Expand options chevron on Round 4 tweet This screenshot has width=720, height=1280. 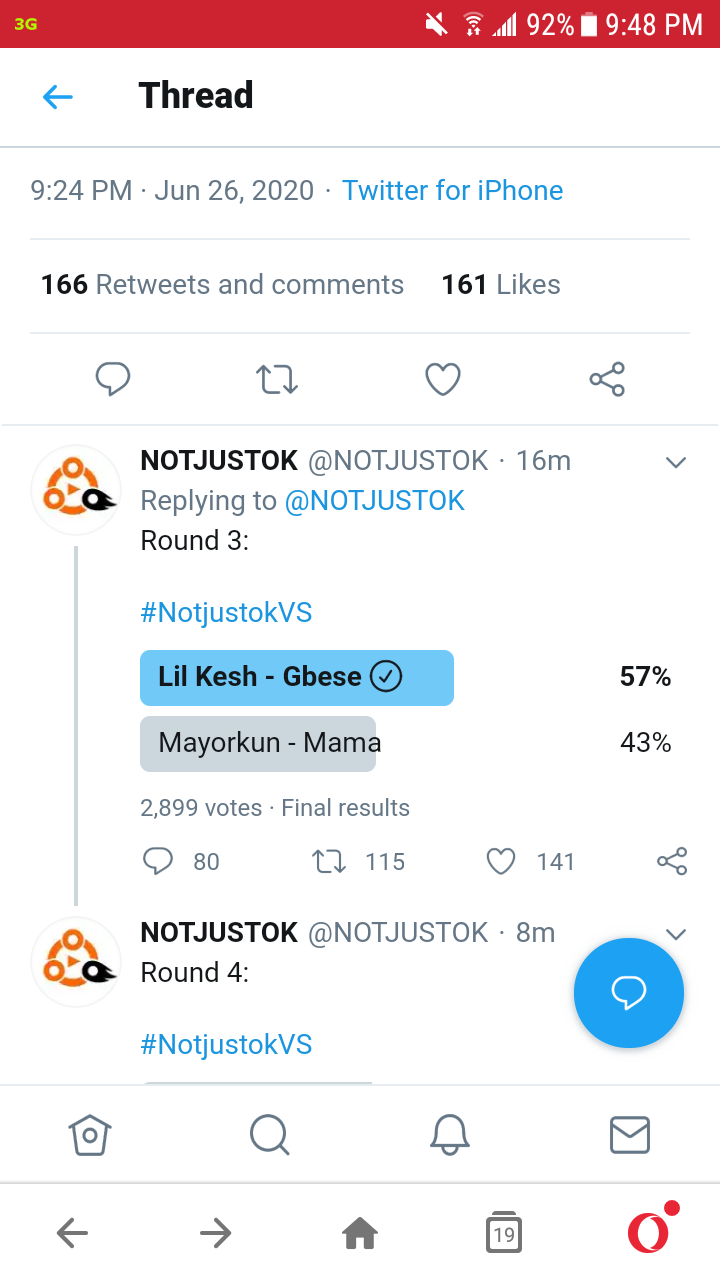pos(676,934)
